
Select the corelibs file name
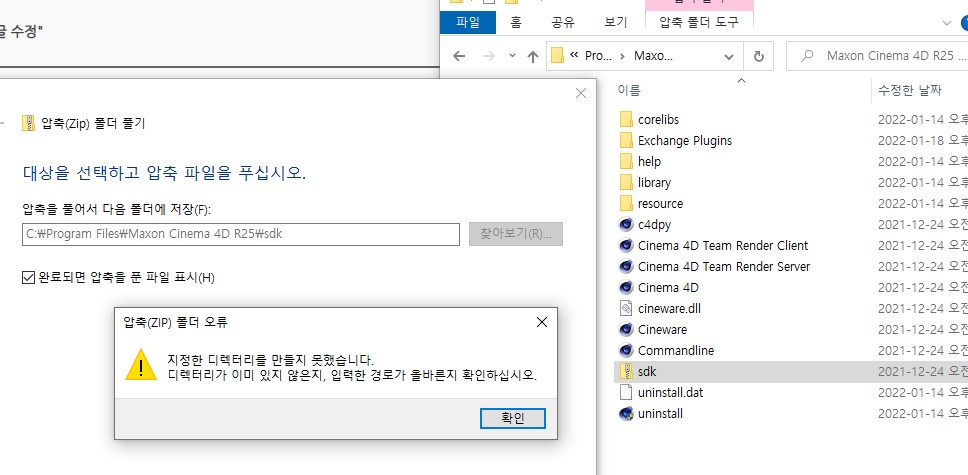658,119
